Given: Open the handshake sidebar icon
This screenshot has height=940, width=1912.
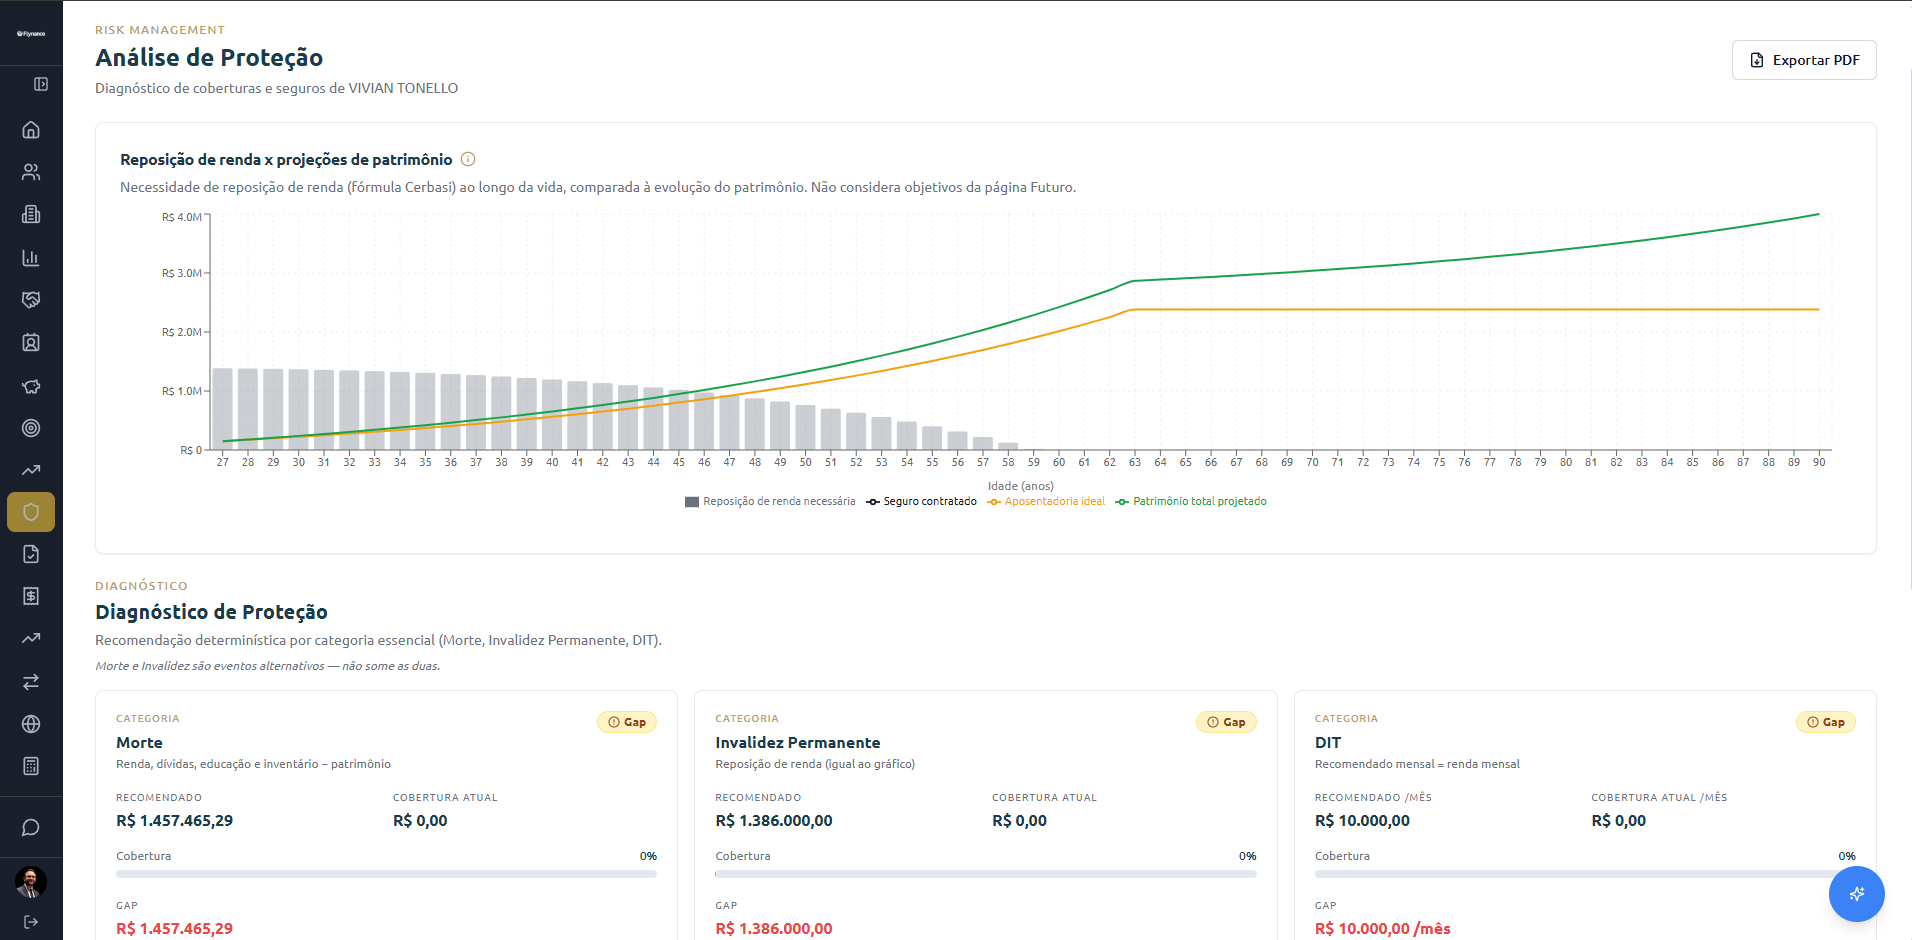Looking at the screenshot, I should [31, 300].
